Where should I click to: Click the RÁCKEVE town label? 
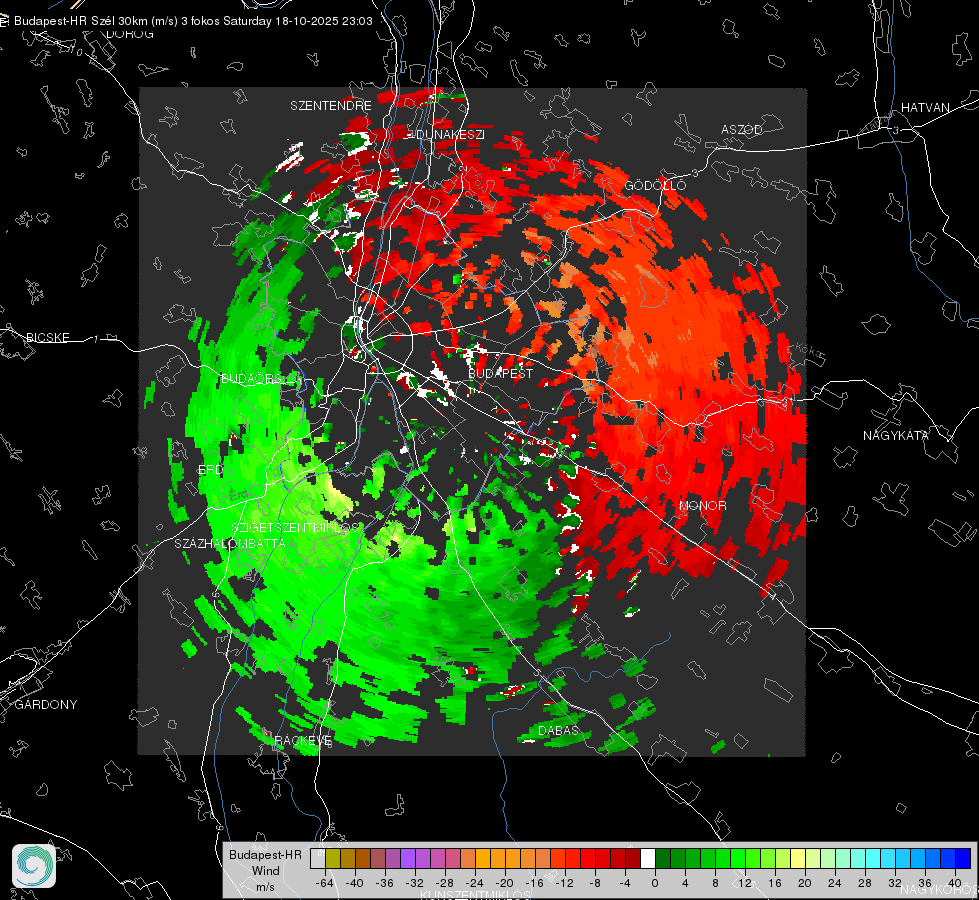pos(303,740)
